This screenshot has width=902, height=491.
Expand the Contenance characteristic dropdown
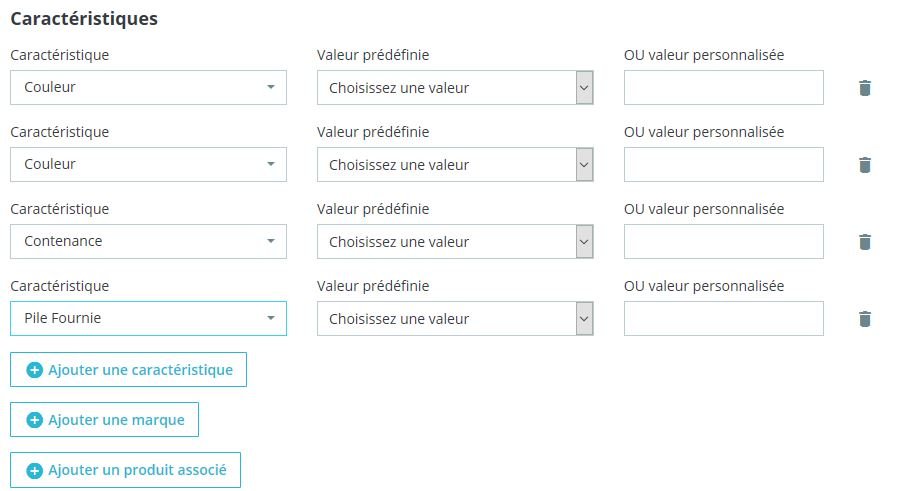tap(148, 241)
